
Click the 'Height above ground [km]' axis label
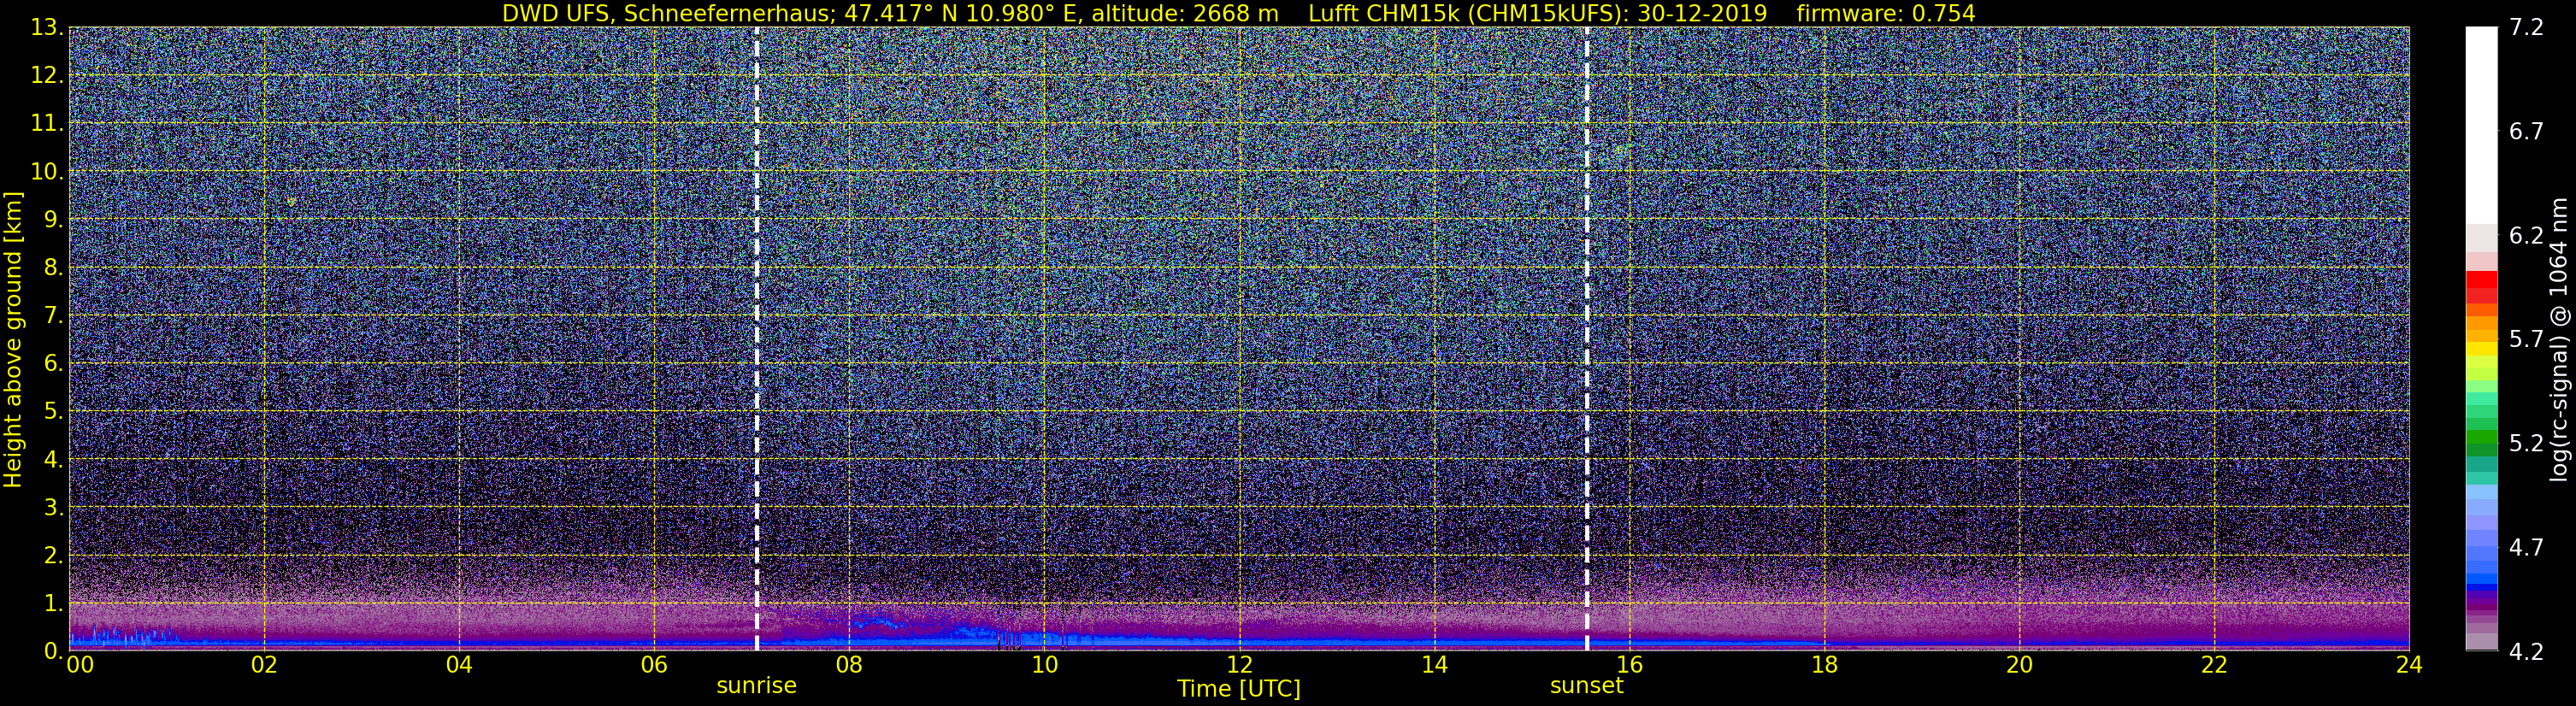tap(13, 339)
